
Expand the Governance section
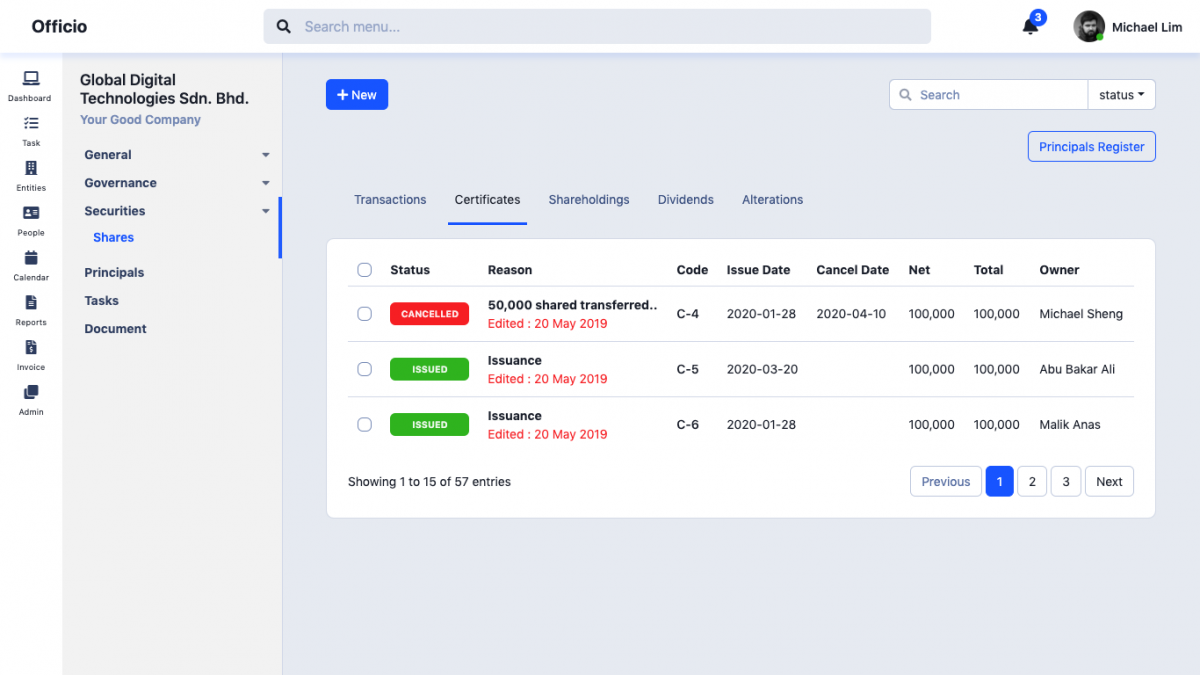(120, 182)
